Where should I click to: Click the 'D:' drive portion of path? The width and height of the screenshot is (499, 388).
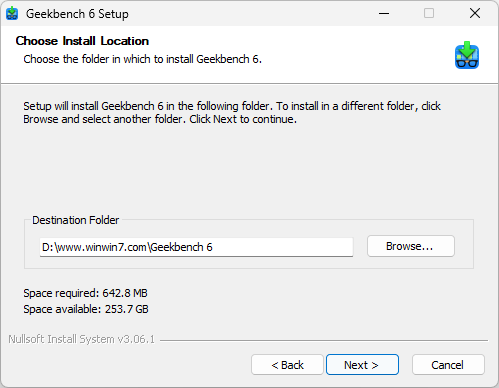tap(48, 247)
